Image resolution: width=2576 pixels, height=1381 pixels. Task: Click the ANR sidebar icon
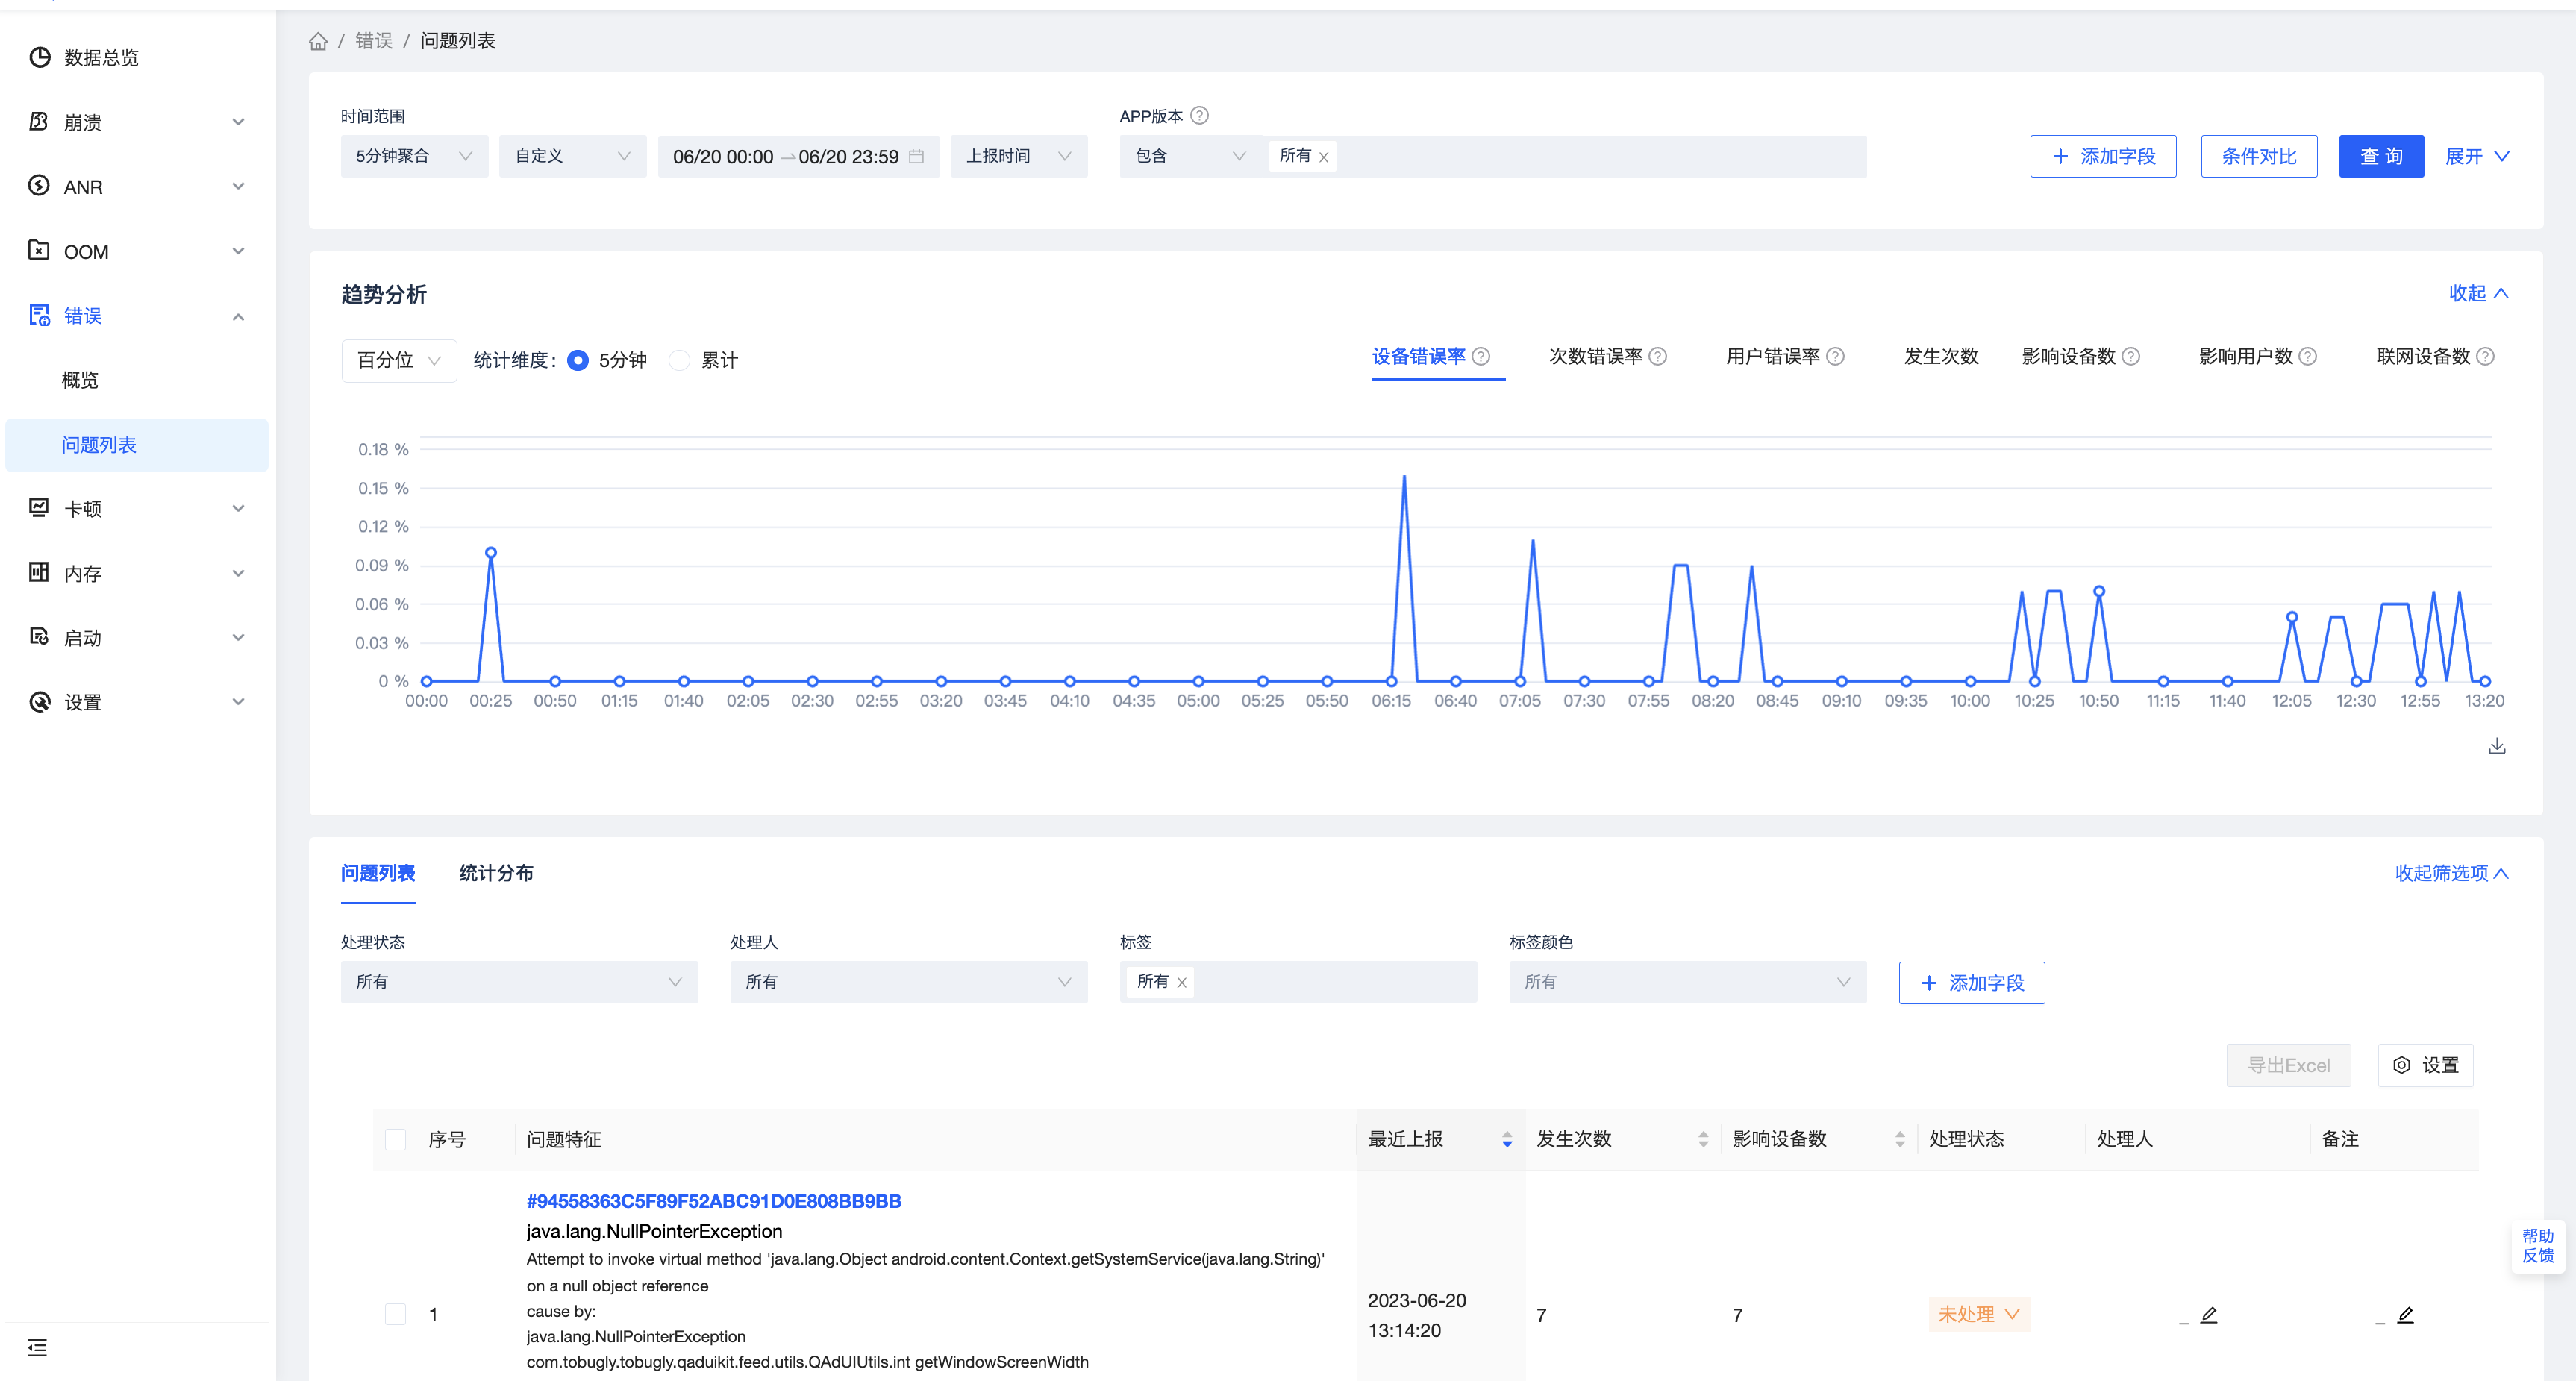click(39, 186)
